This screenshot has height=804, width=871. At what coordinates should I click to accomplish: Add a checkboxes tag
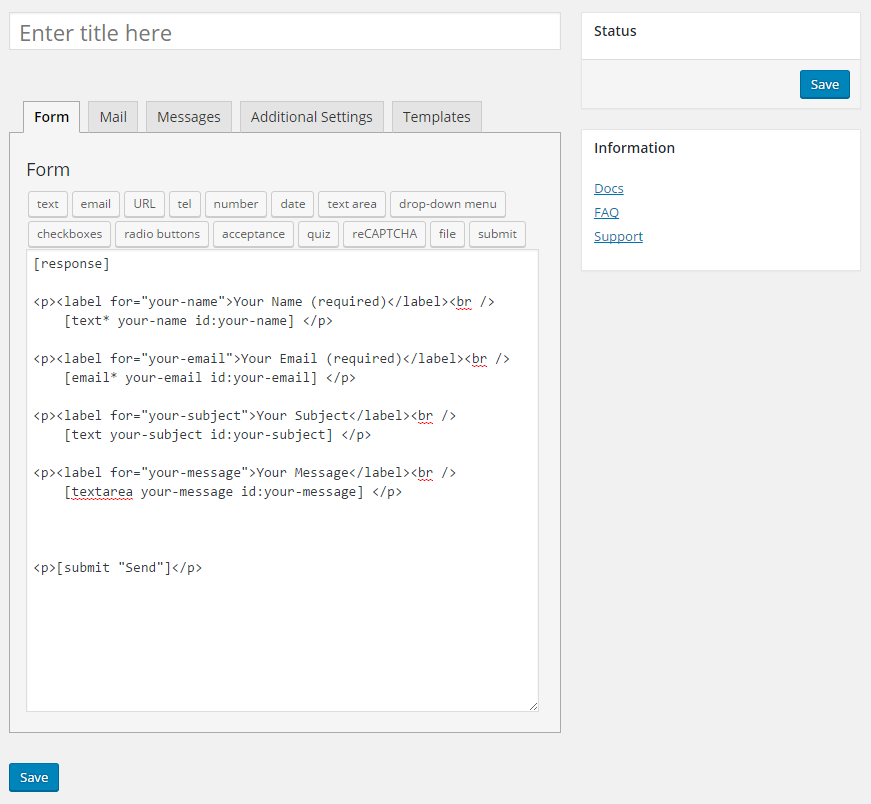click(x=69, y=234)
